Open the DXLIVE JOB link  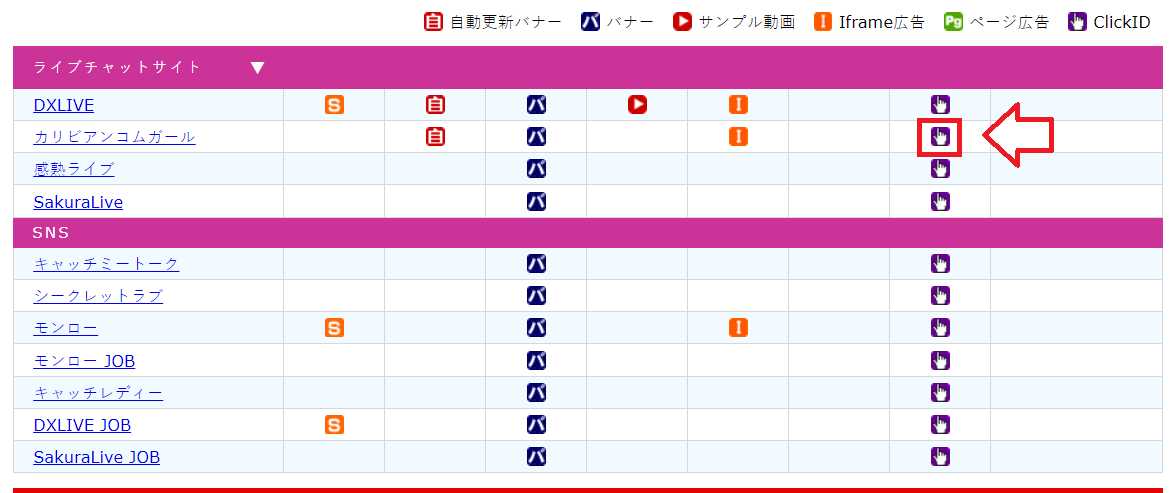82,425
